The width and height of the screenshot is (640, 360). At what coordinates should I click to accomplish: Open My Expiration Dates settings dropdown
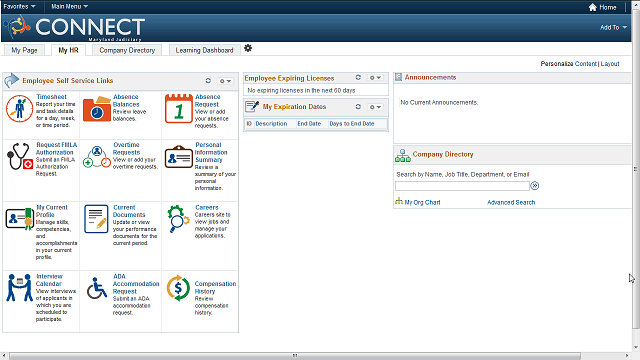tap(375, 107)
